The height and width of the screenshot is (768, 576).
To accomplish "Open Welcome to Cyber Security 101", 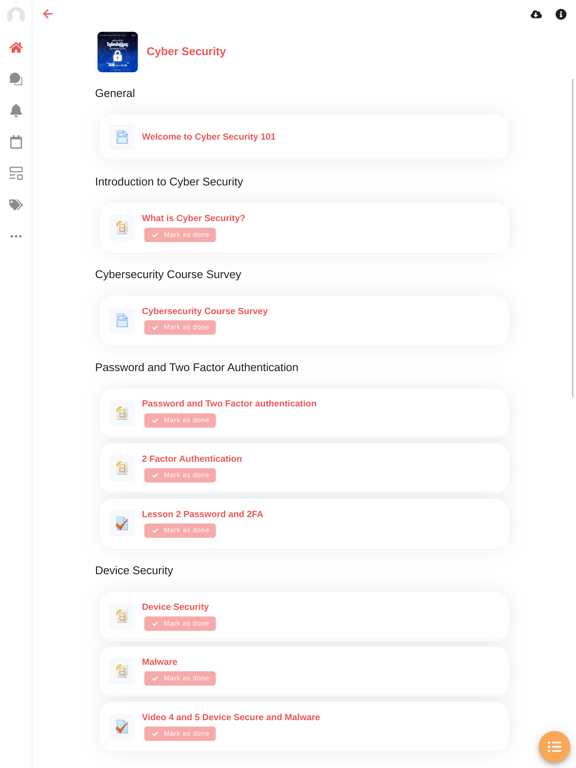I will tap(209, 137).
